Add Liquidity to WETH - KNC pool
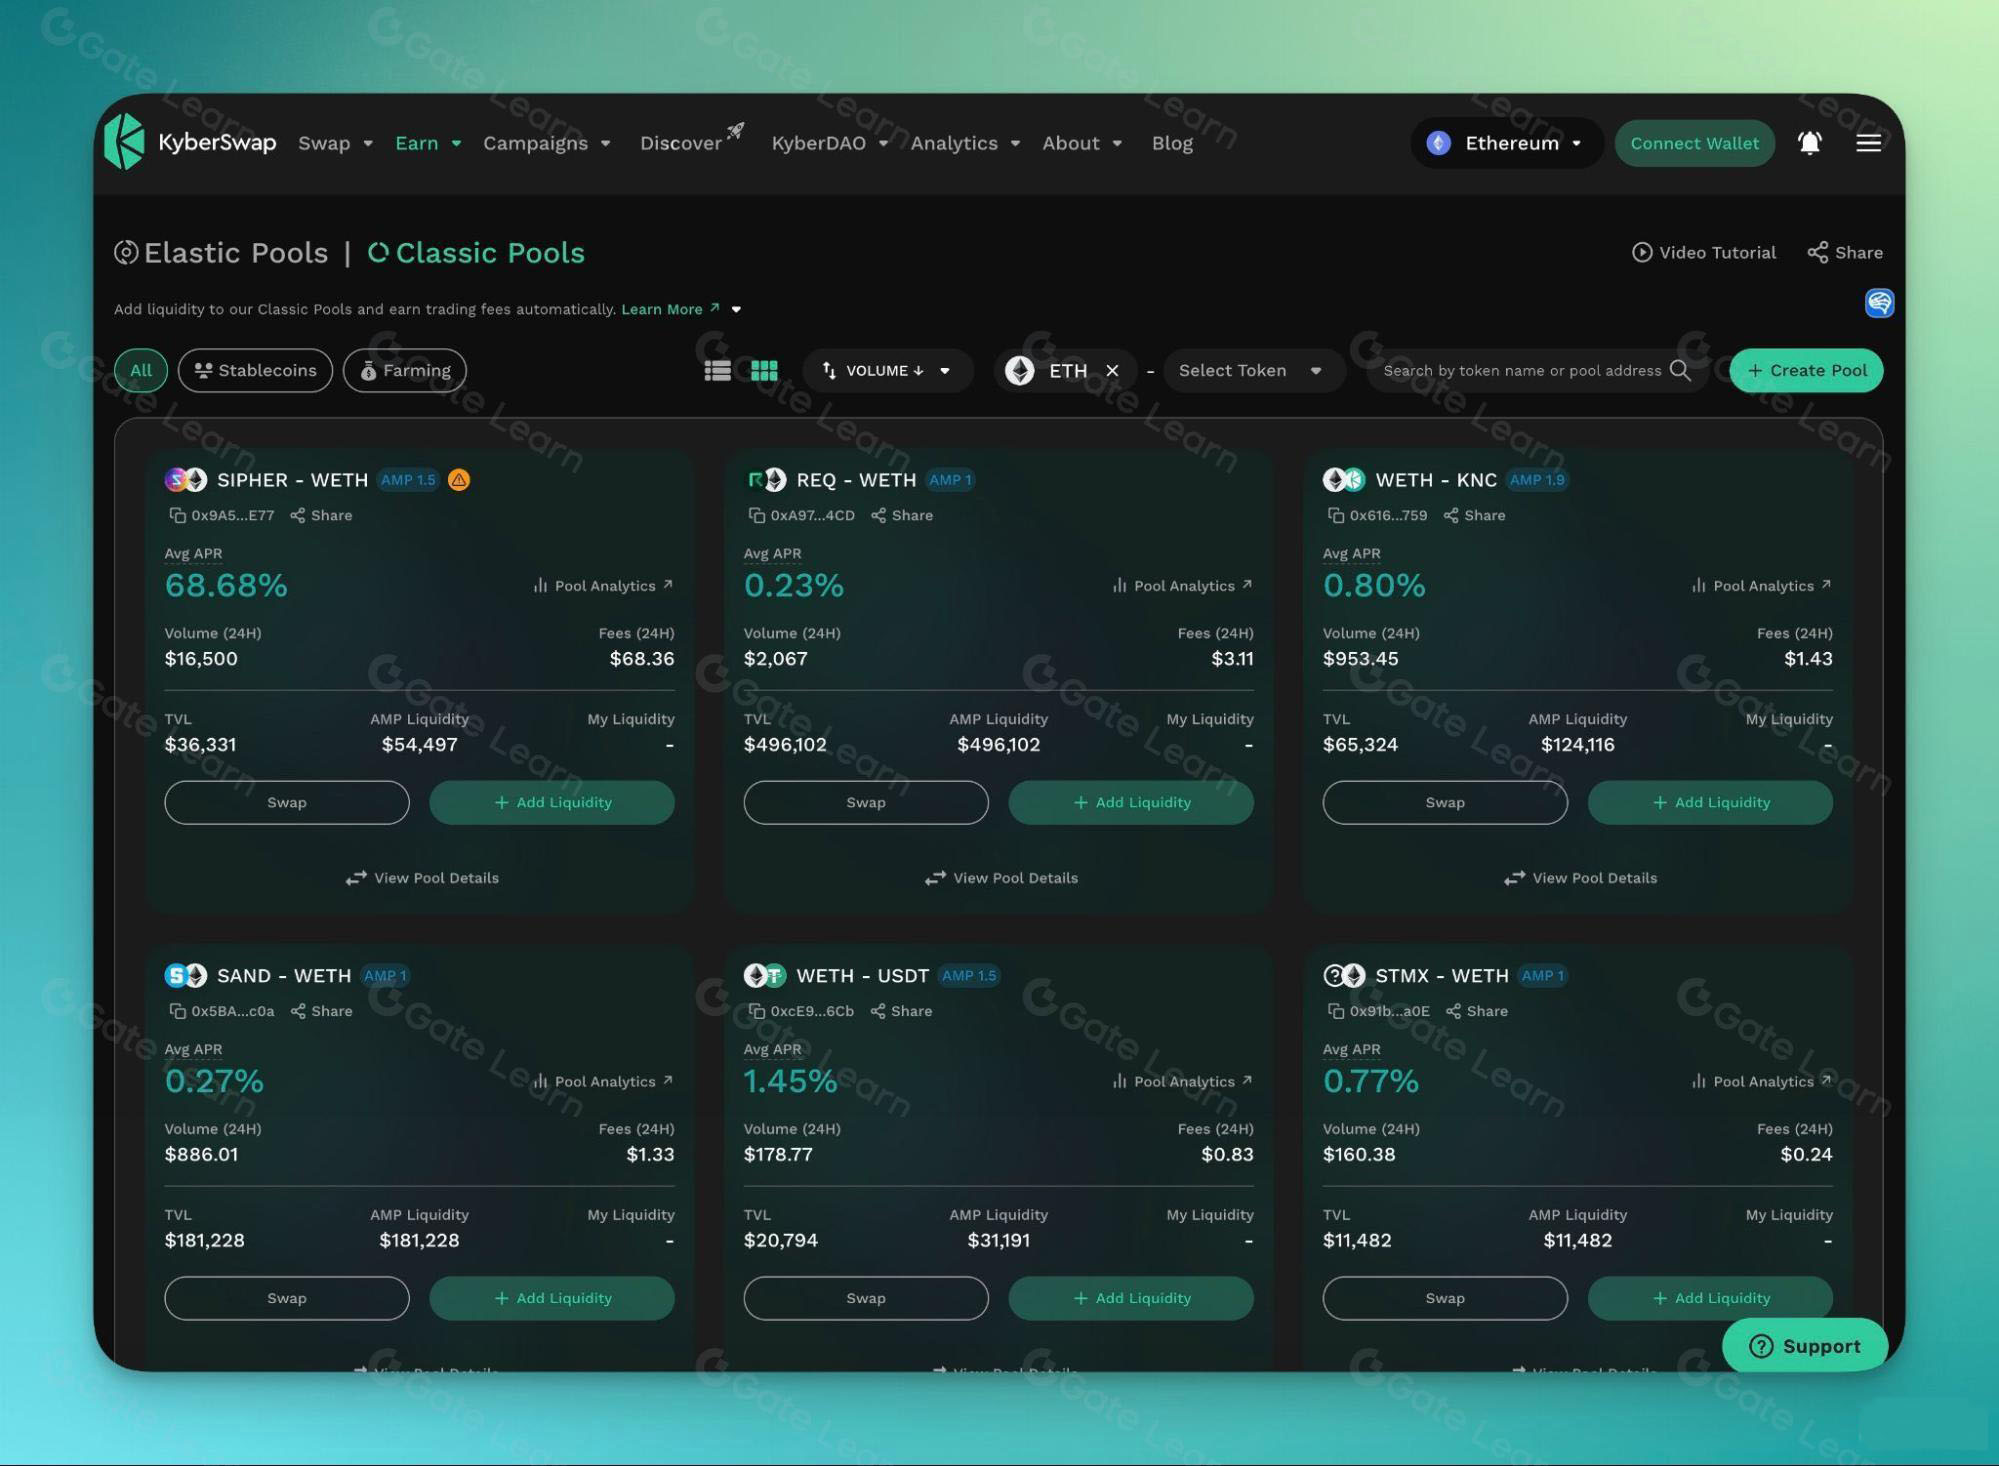 pos(1710,803)
